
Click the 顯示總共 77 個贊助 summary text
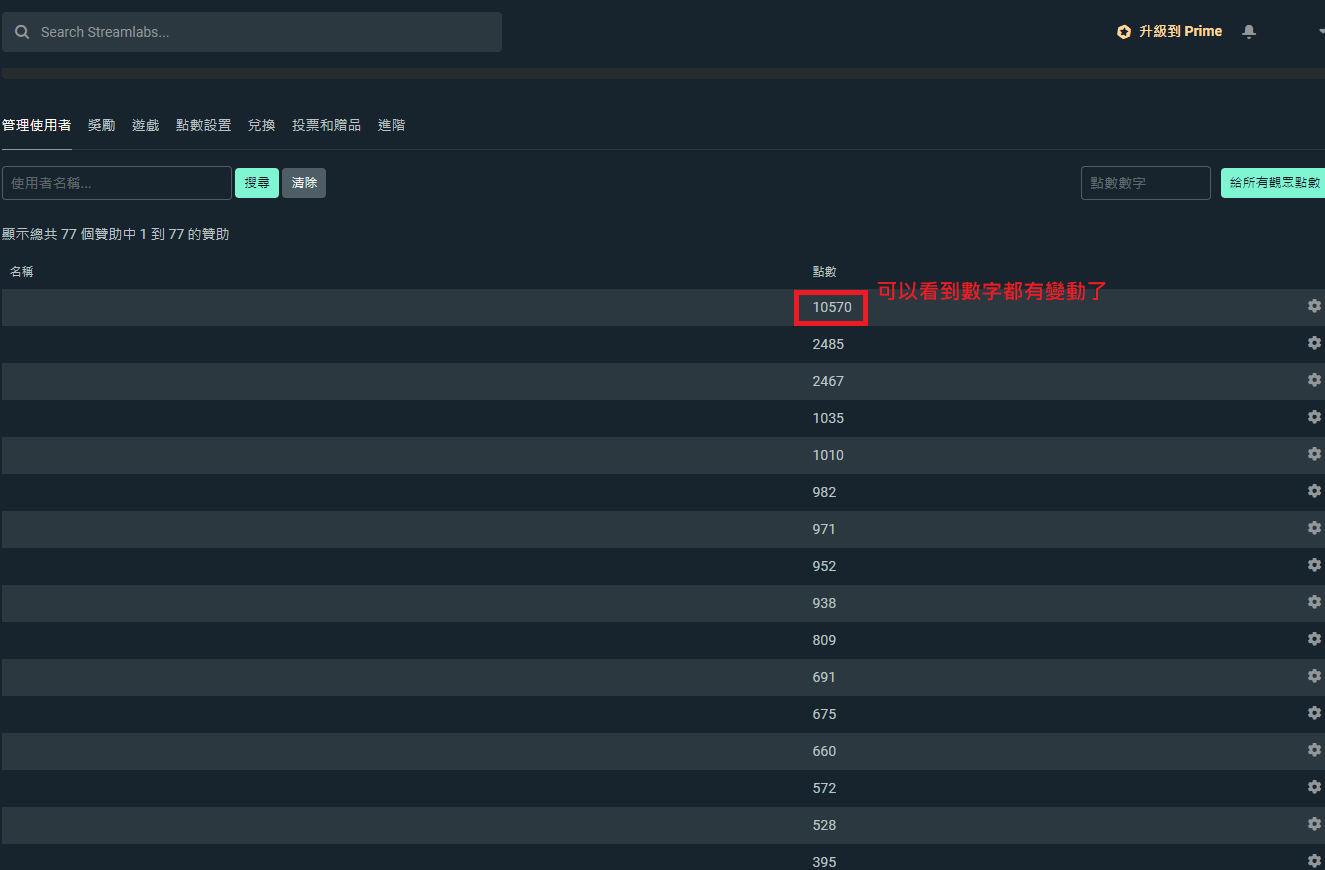coord(116,234)
